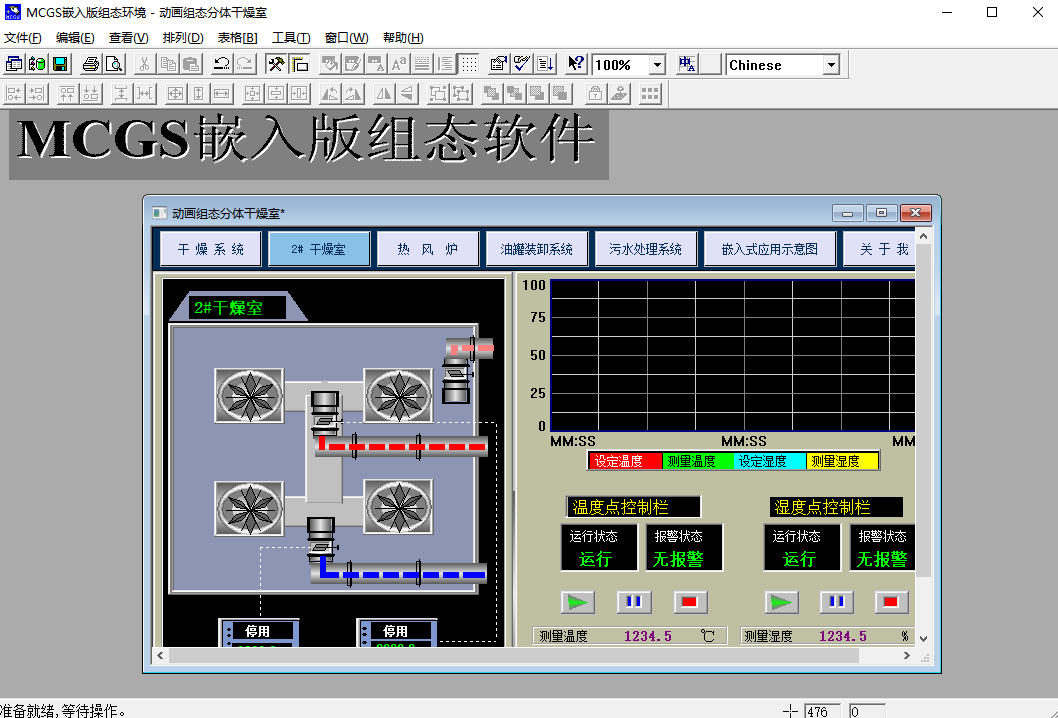The image size is (1058, 718).
Task: Toggle the grid dots display icon
Action: (x=469, y=64)
